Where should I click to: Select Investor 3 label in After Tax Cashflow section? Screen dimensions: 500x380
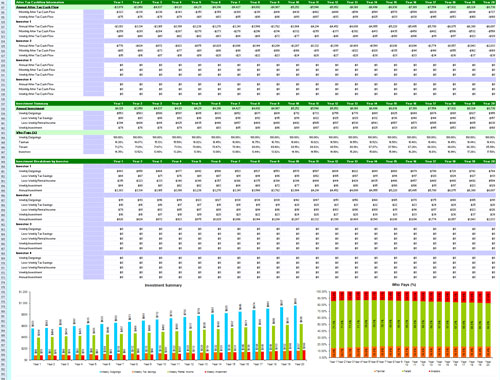coord(24,60)
